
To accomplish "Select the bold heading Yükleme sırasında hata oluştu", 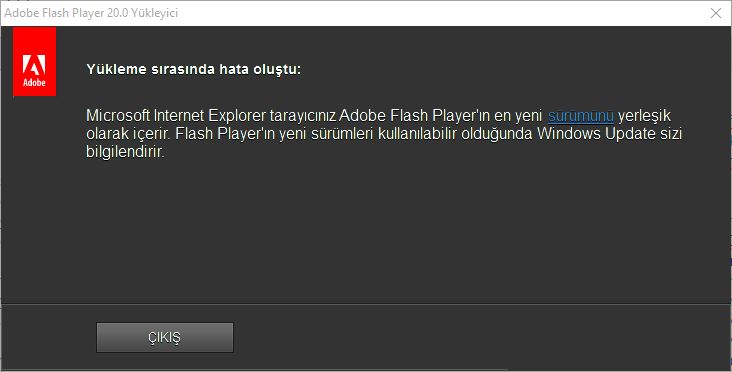I will pyautogui.click(x=194, y=70).
